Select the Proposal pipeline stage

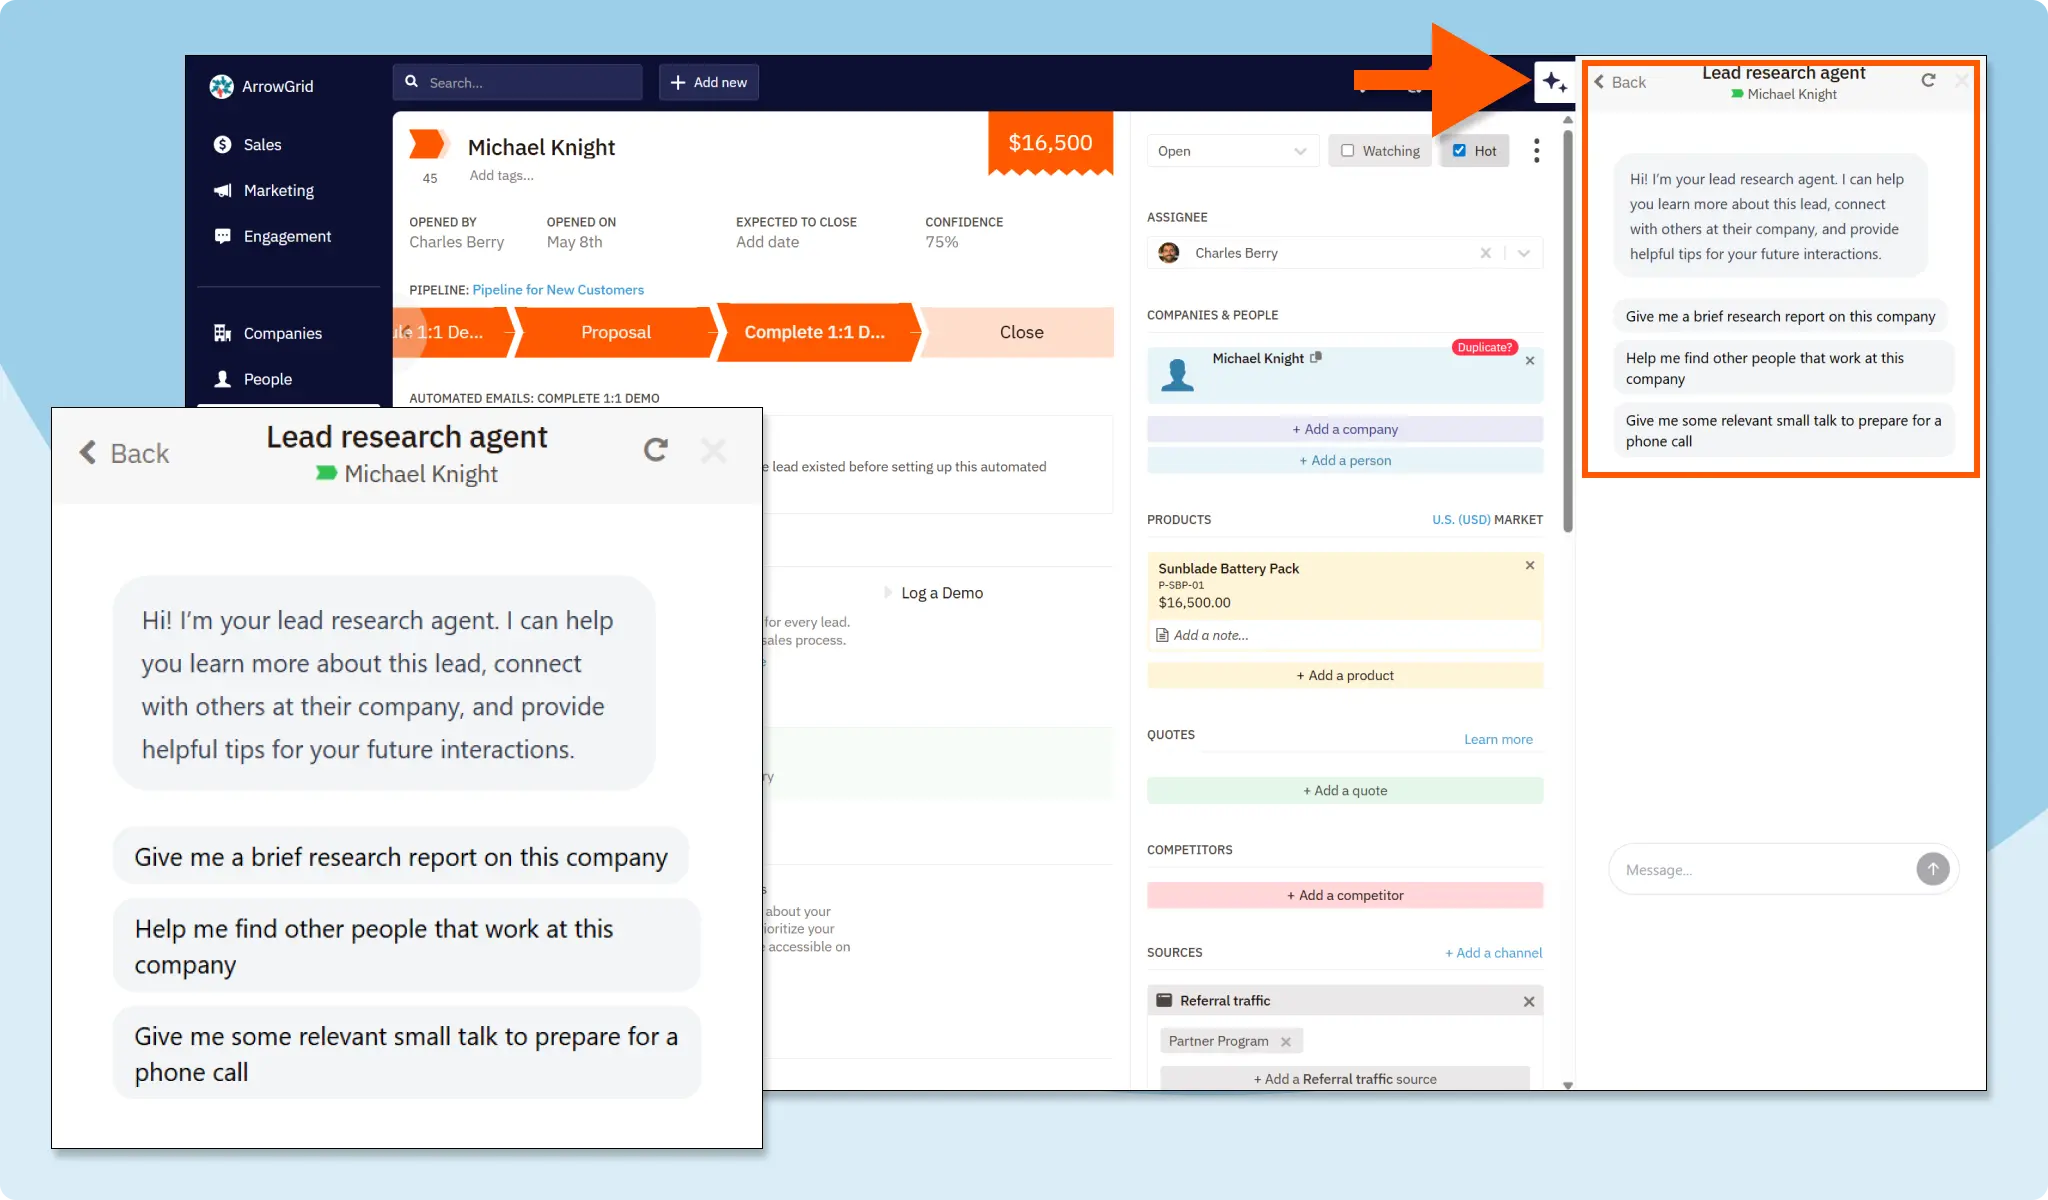click(615, 332)
